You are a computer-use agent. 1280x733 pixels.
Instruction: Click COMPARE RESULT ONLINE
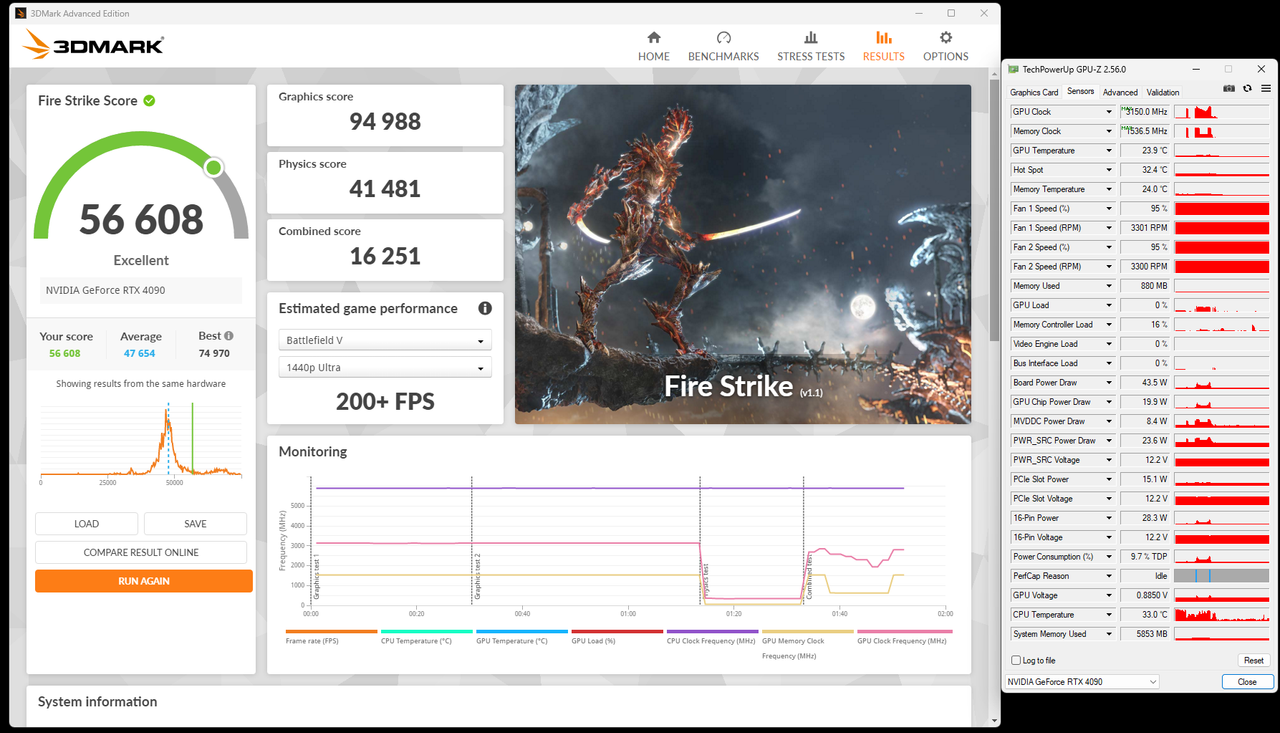(141, 552)
